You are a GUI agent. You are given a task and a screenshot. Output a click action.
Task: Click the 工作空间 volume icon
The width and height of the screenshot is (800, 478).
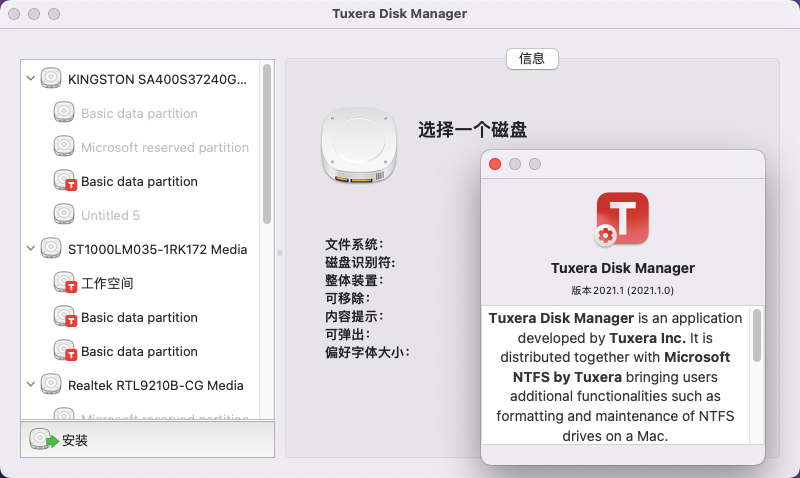point(65,283)
